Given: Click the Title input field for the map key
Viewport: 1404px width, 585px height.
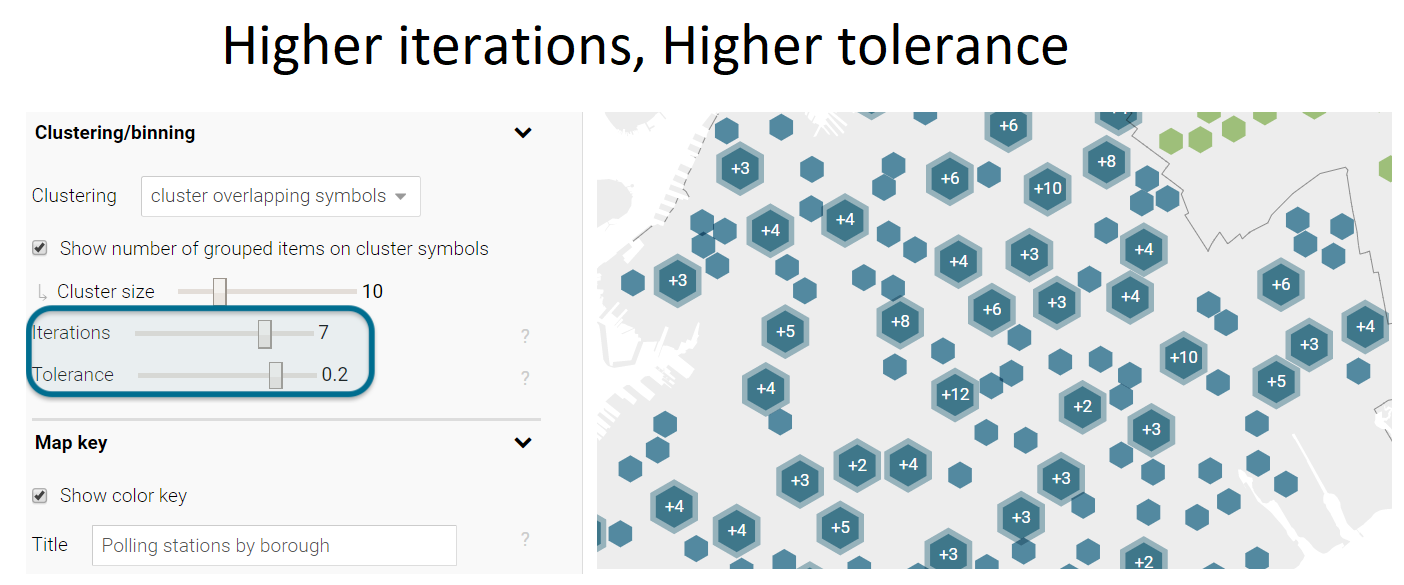Looking at the screenshot, I should (x=274, y=545).
